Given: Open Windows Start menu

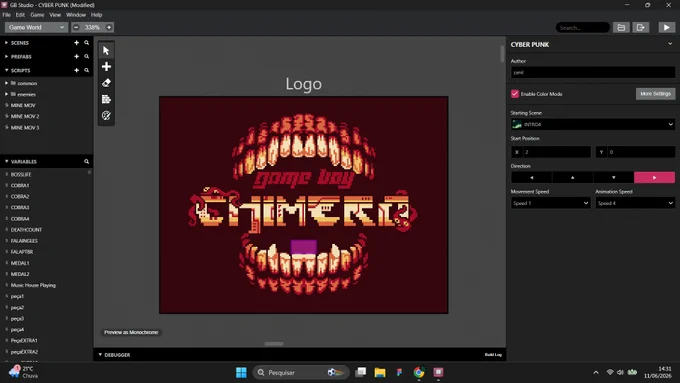Looking at the screenshot, I should 241,372.
